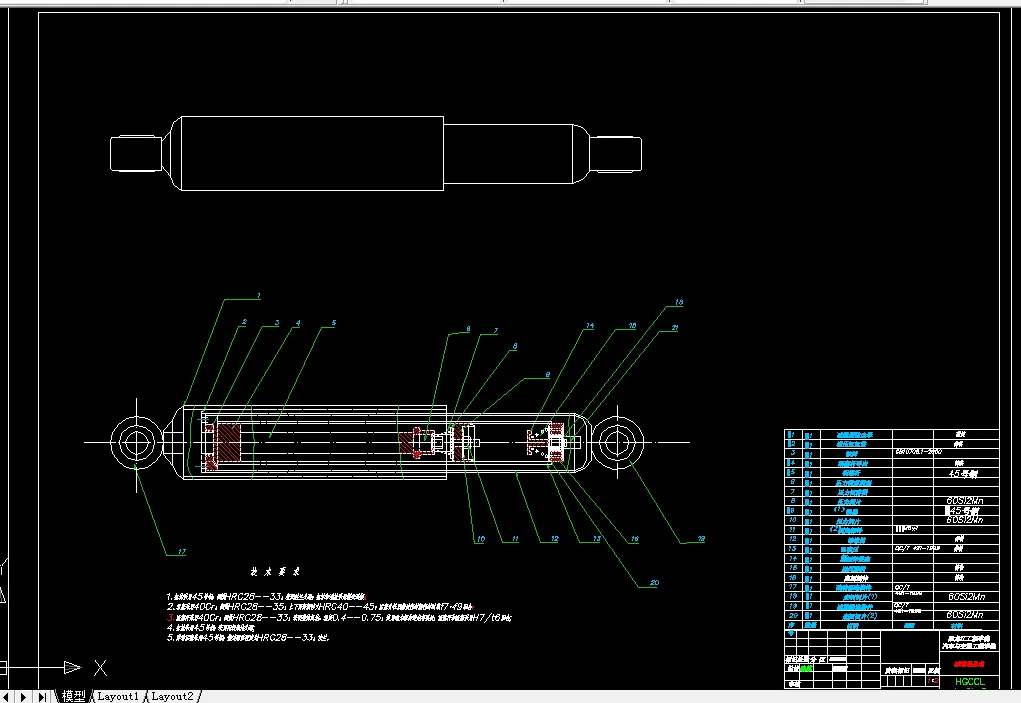Click the next-tab right arrow
Viewport: 1021px width, 703px height.
point(23,697)
